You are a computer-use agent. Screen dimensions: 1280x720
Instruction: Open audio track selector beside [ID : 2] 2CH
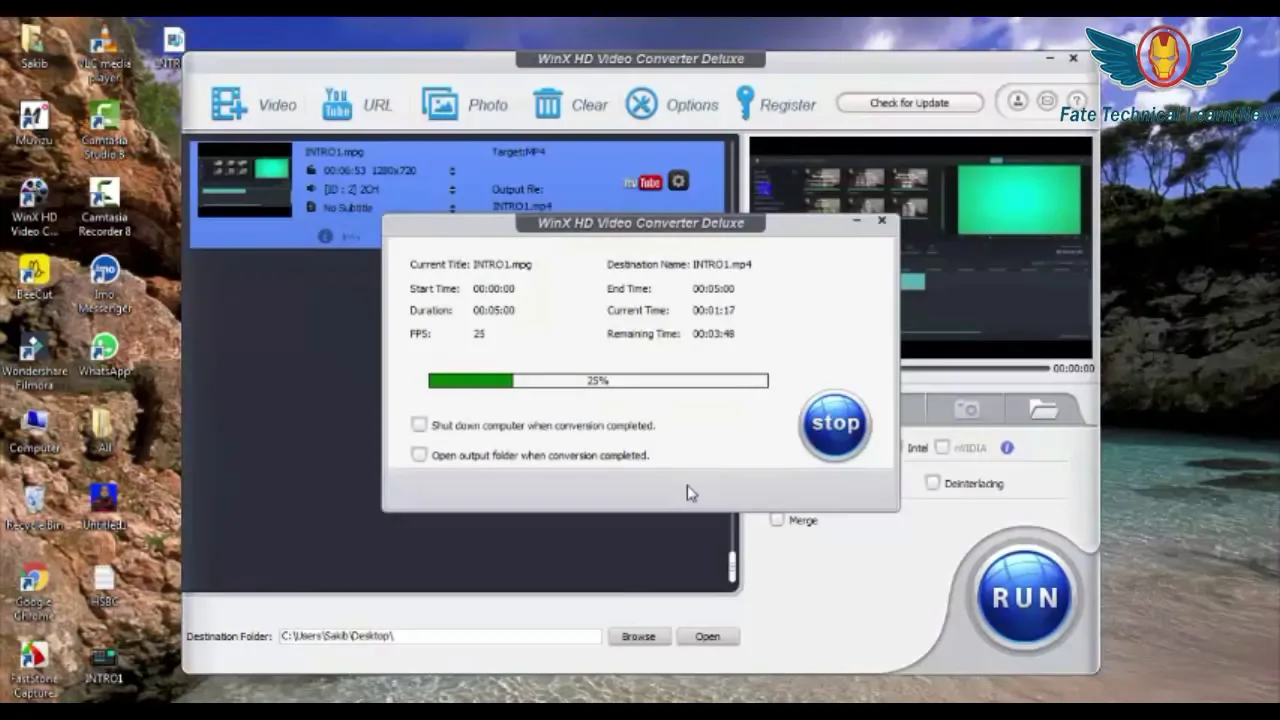452,189
